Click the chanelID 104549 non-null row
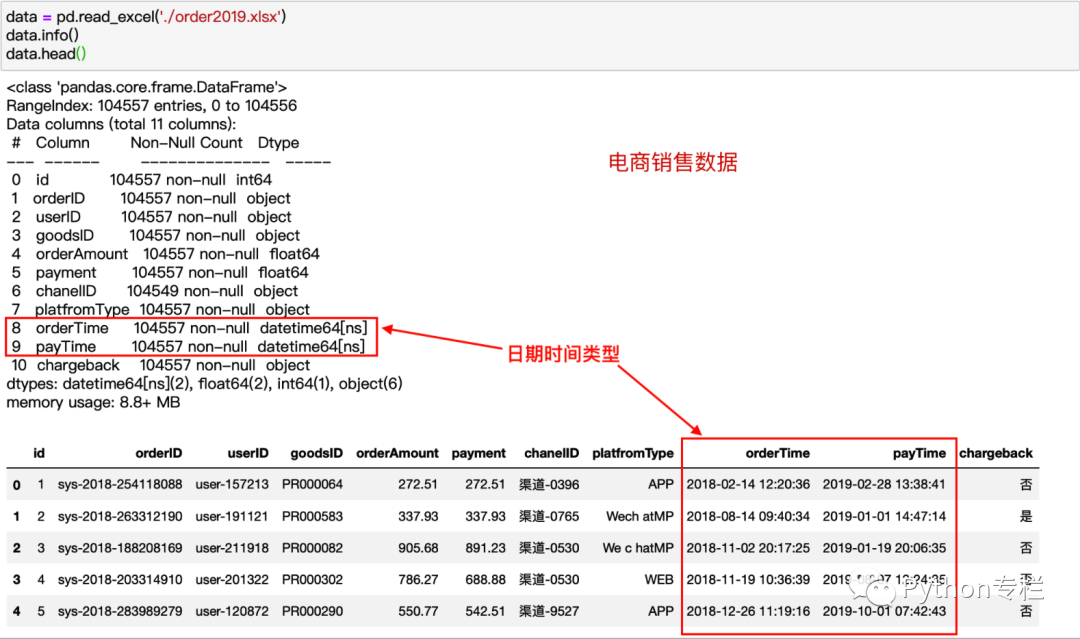Screen dimensions: 1080x639 pos(155,291)
